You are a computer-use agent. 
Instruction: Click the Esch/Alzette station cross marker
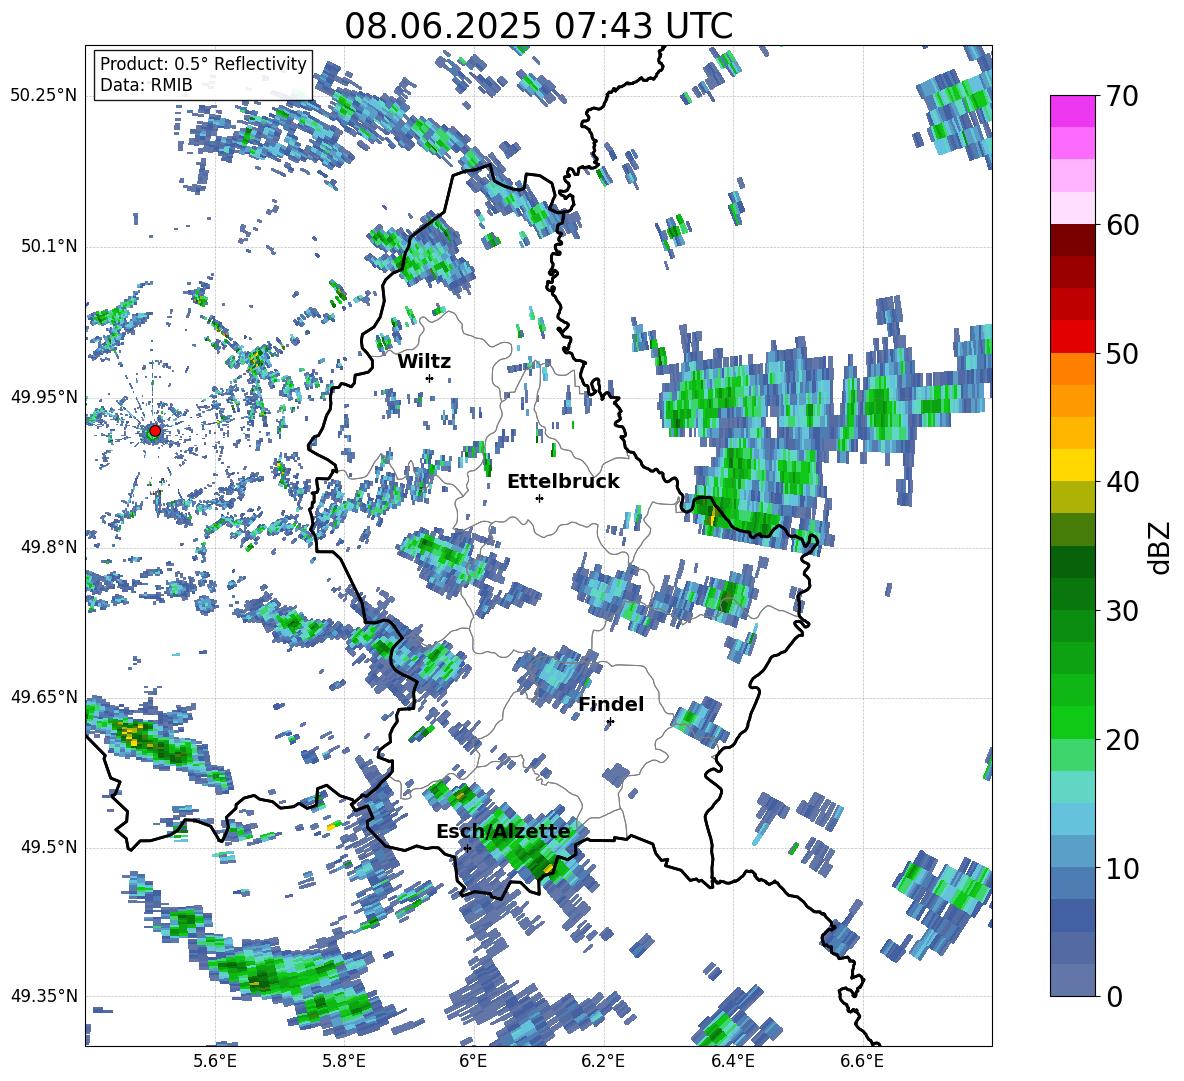click(467, 848)
